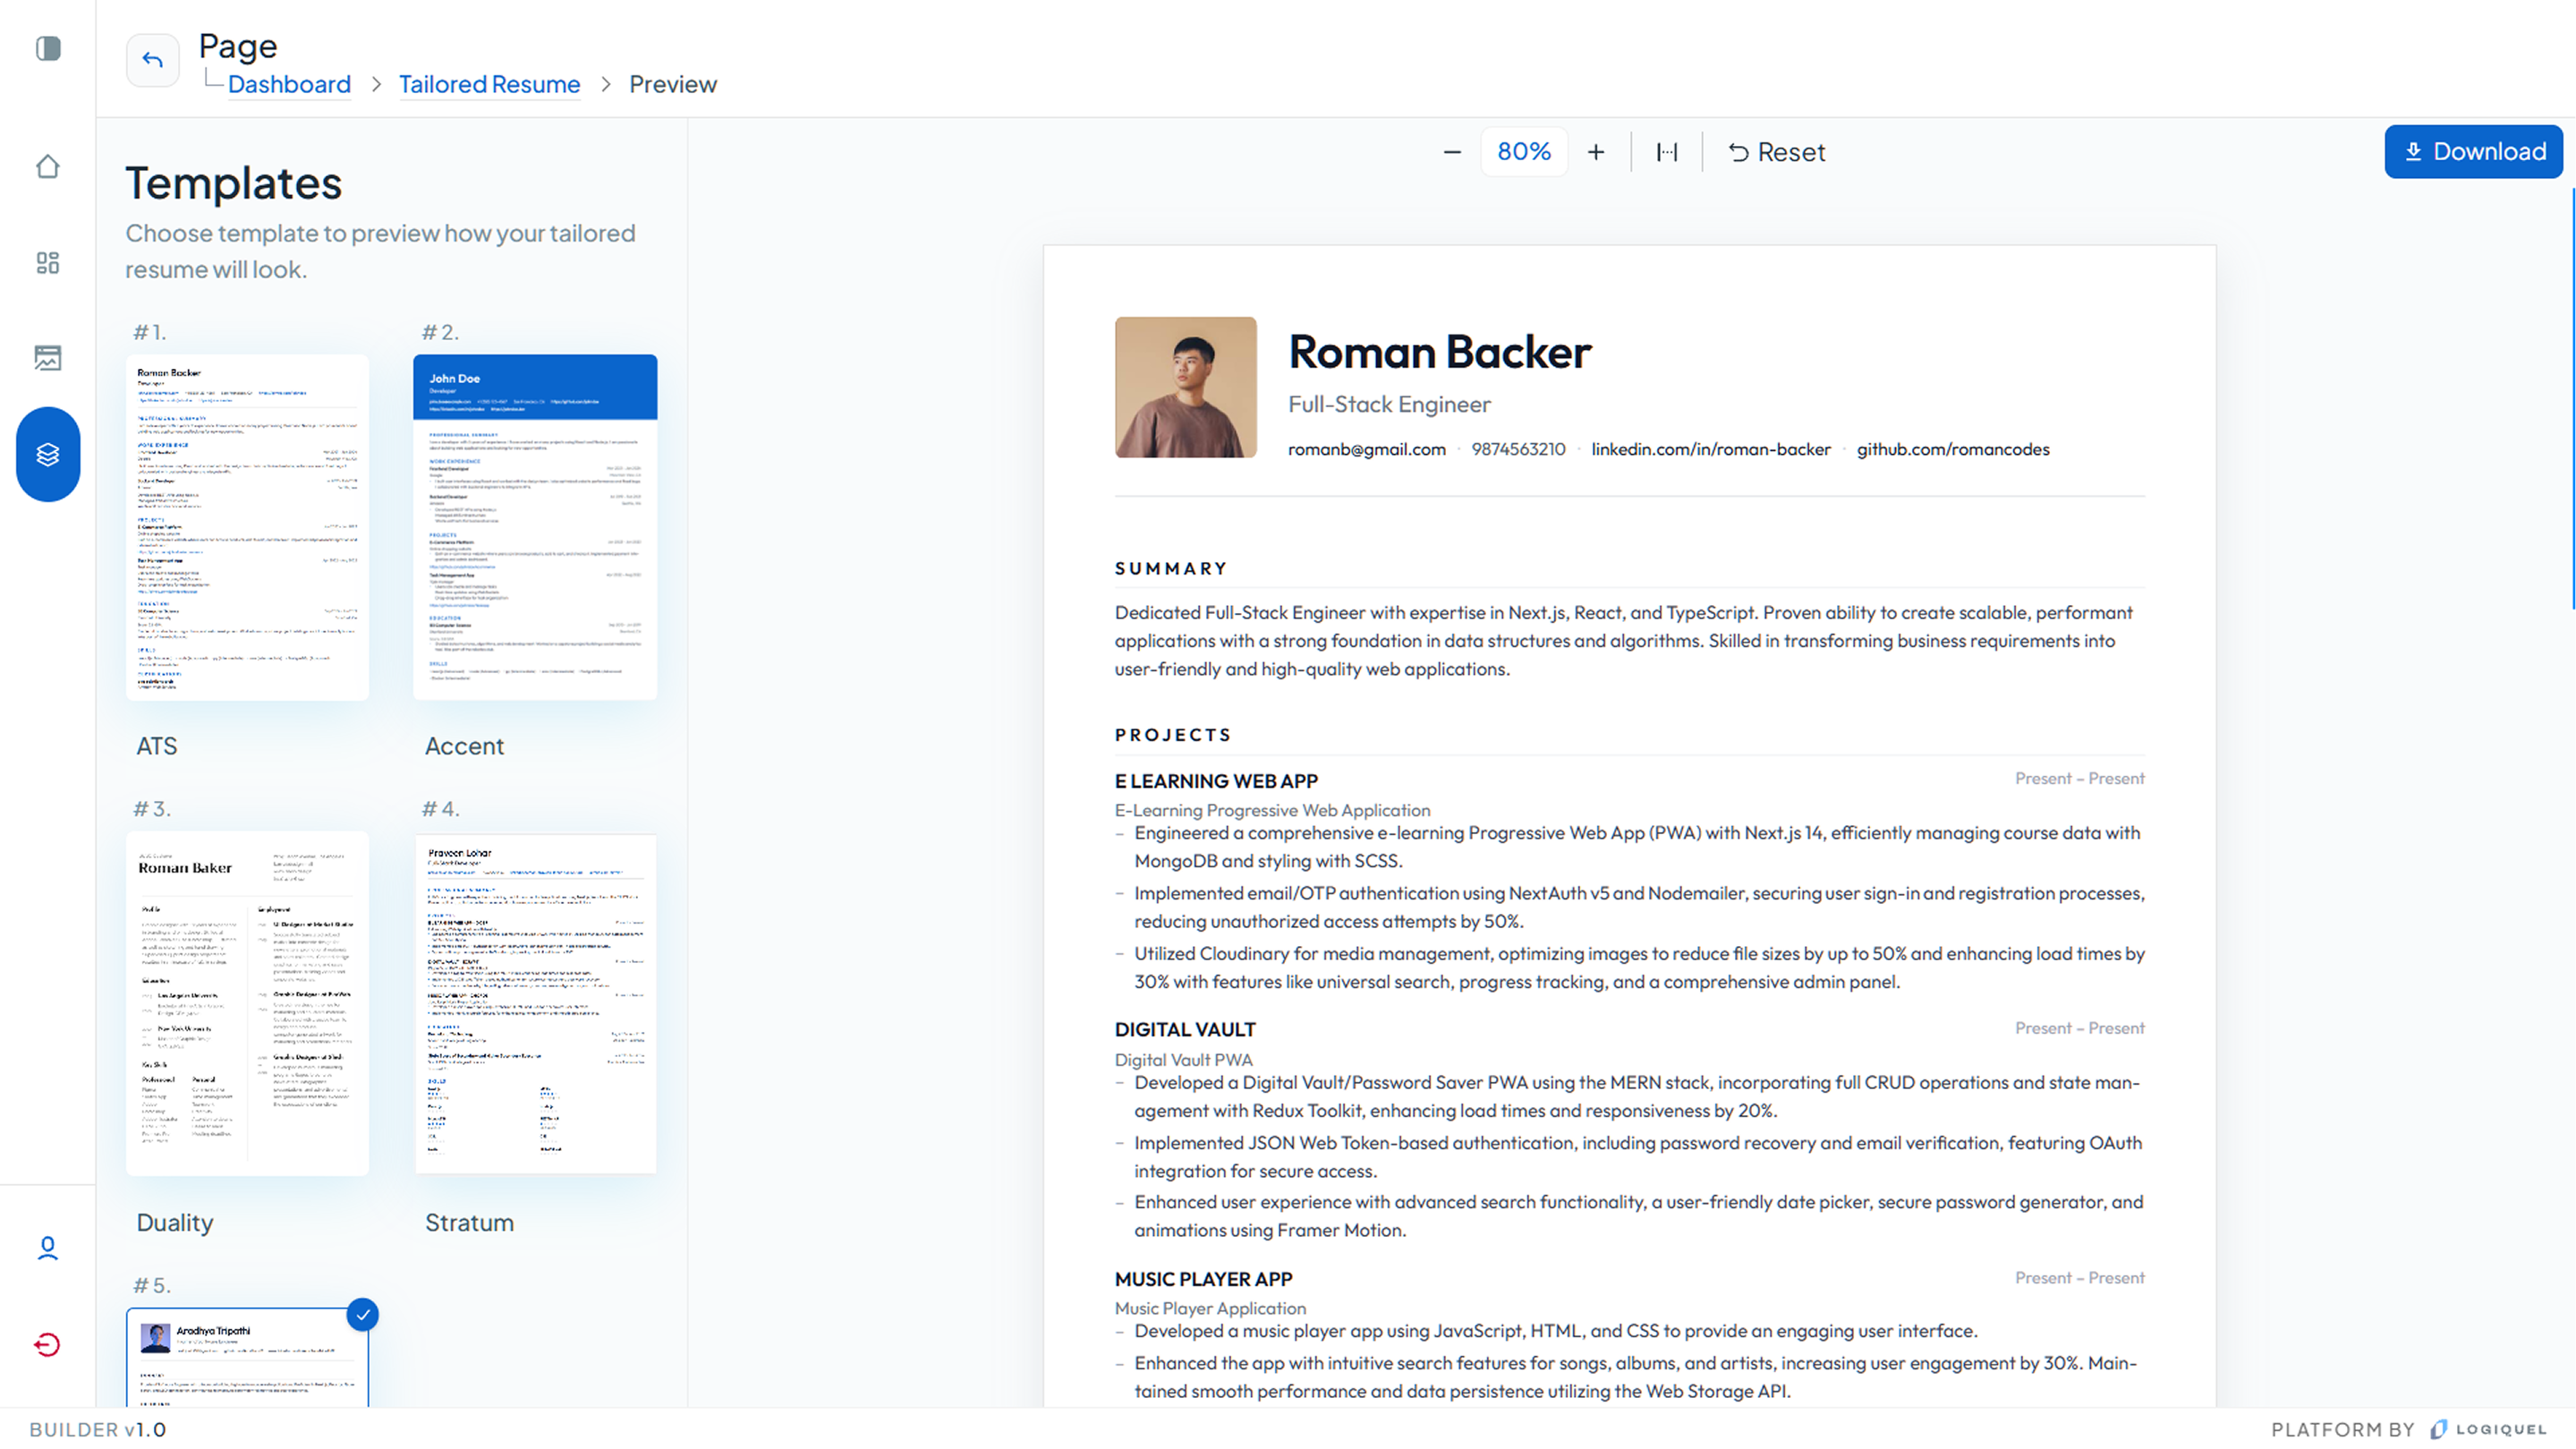The width and height of the screenshot is (2576, 1449).
Task: Select the stacked layers icon in sidebar
Action: (x=48, y=454)
